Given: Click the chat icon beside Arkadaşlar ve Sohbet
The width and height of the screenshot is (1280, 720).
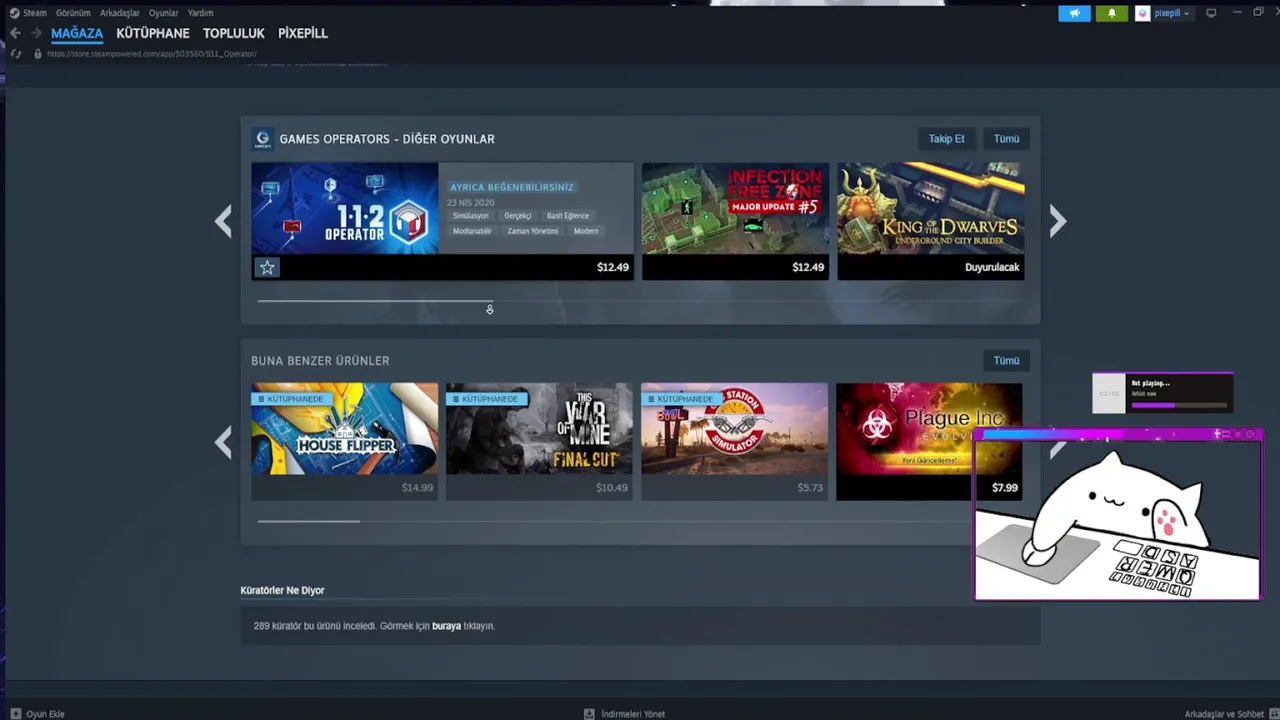Looking at the screenshot, I should (1273, 714).
